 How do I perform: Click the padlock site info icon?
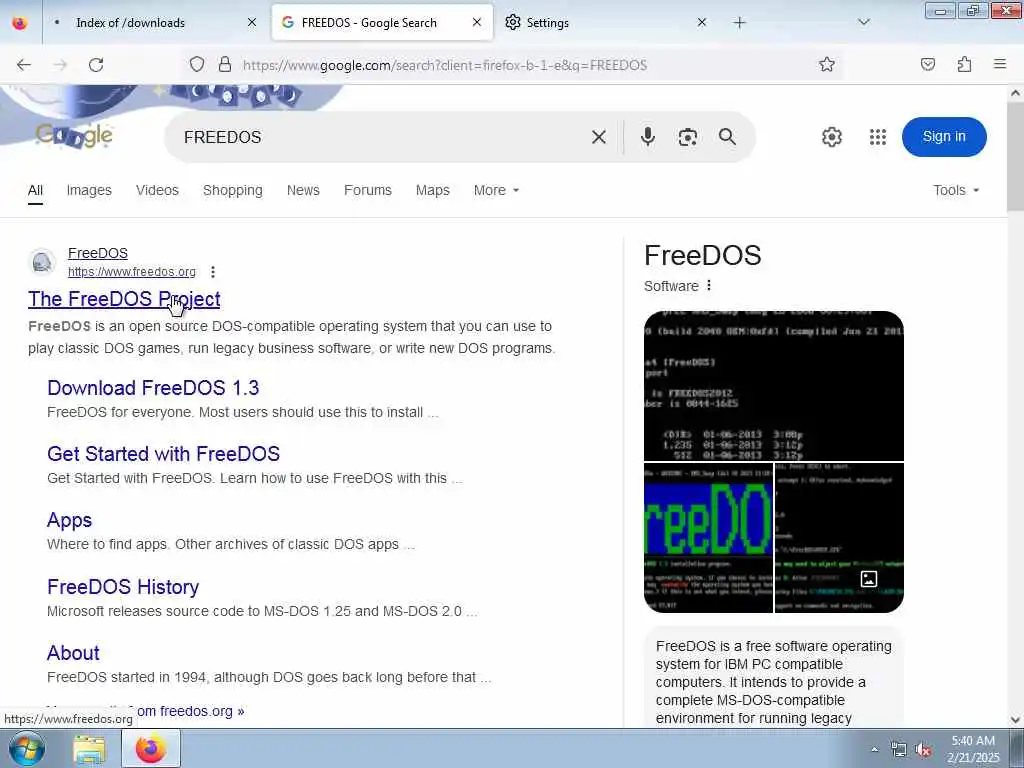click(225, 64)
